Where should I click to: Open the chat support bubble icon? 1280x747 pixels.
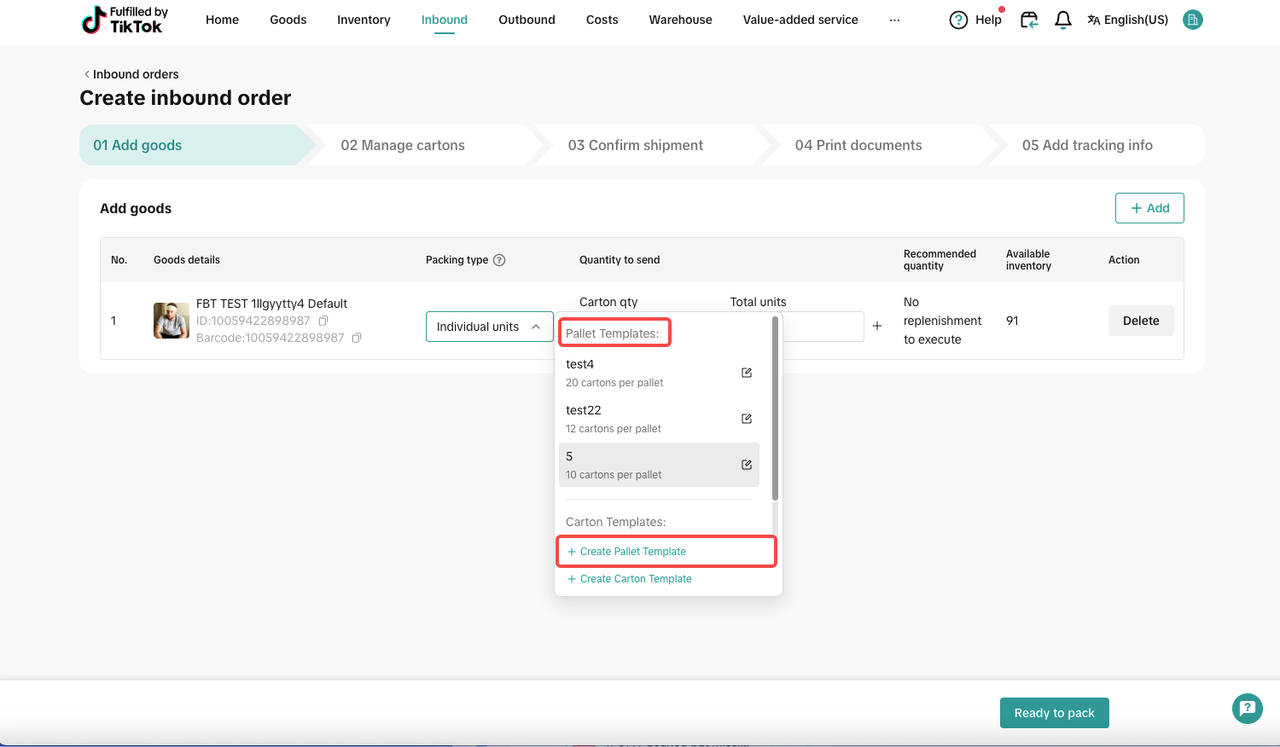pos(1246,709)
